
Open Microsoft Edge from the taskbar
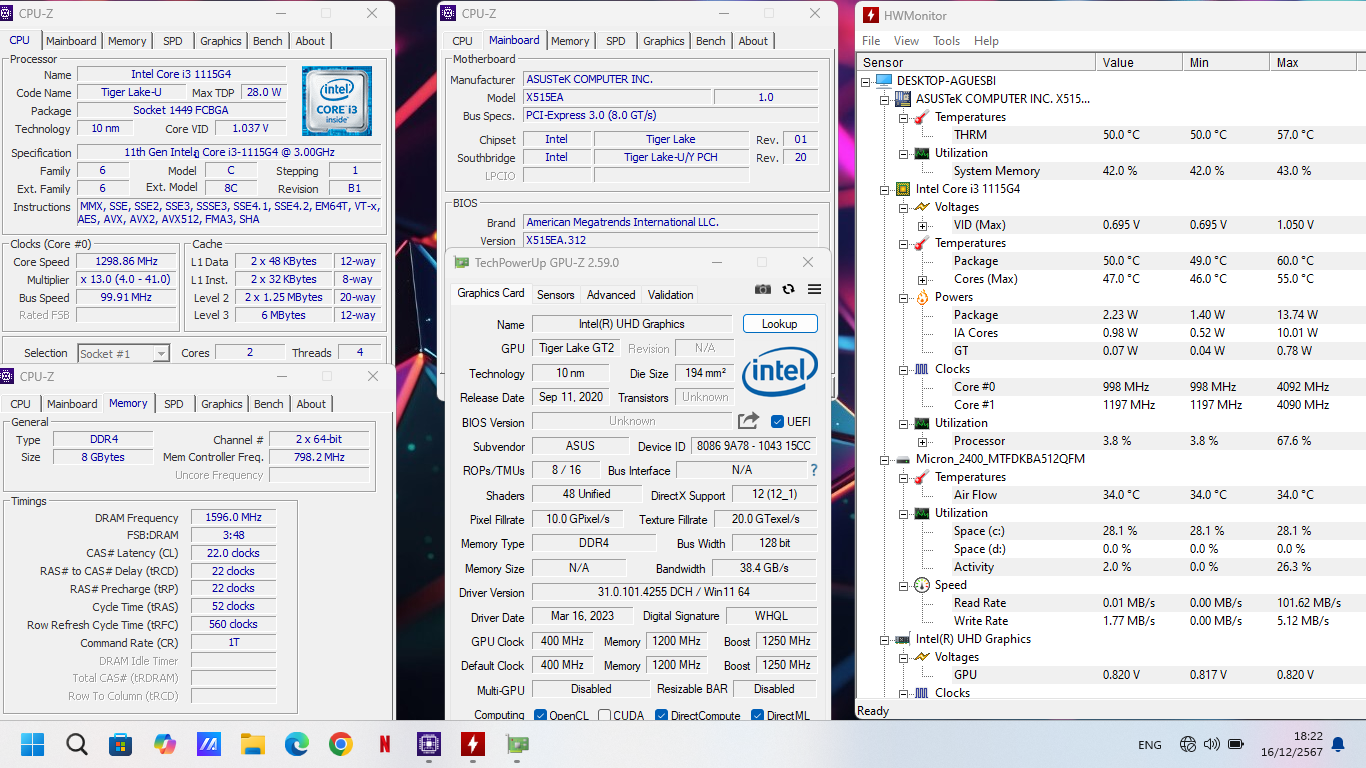[296, 744]
